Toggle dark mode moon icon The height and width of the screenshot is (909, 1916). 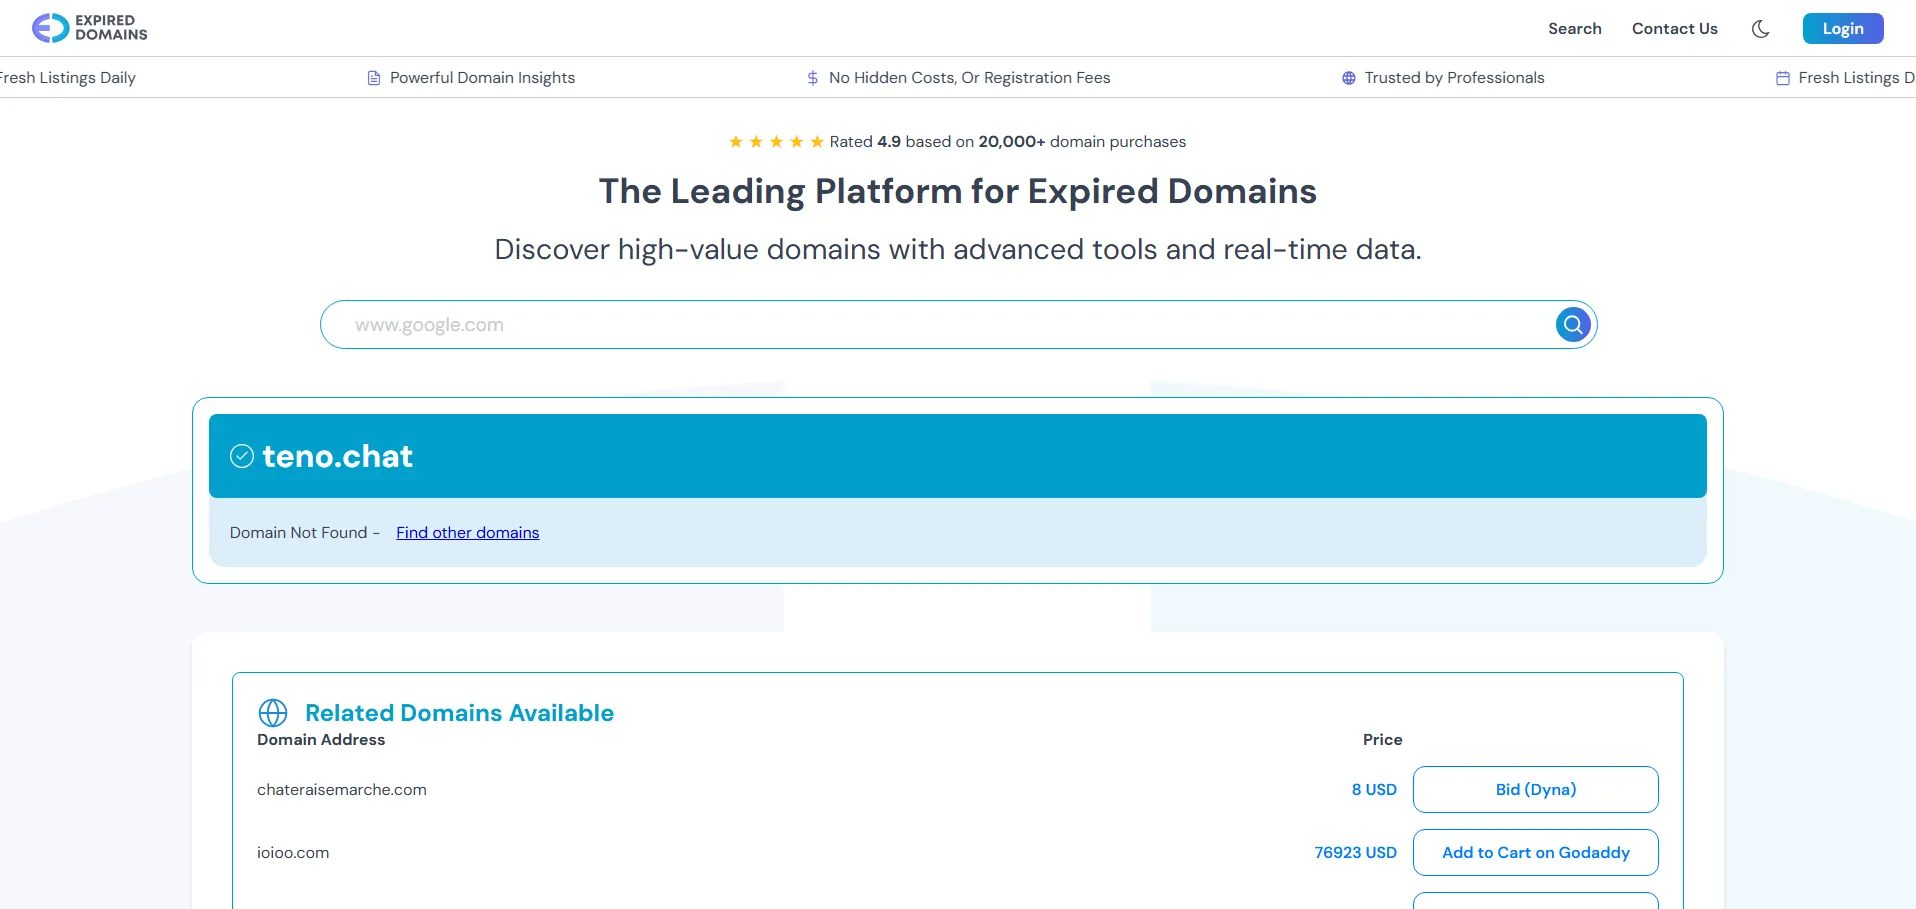[1760, 29]
